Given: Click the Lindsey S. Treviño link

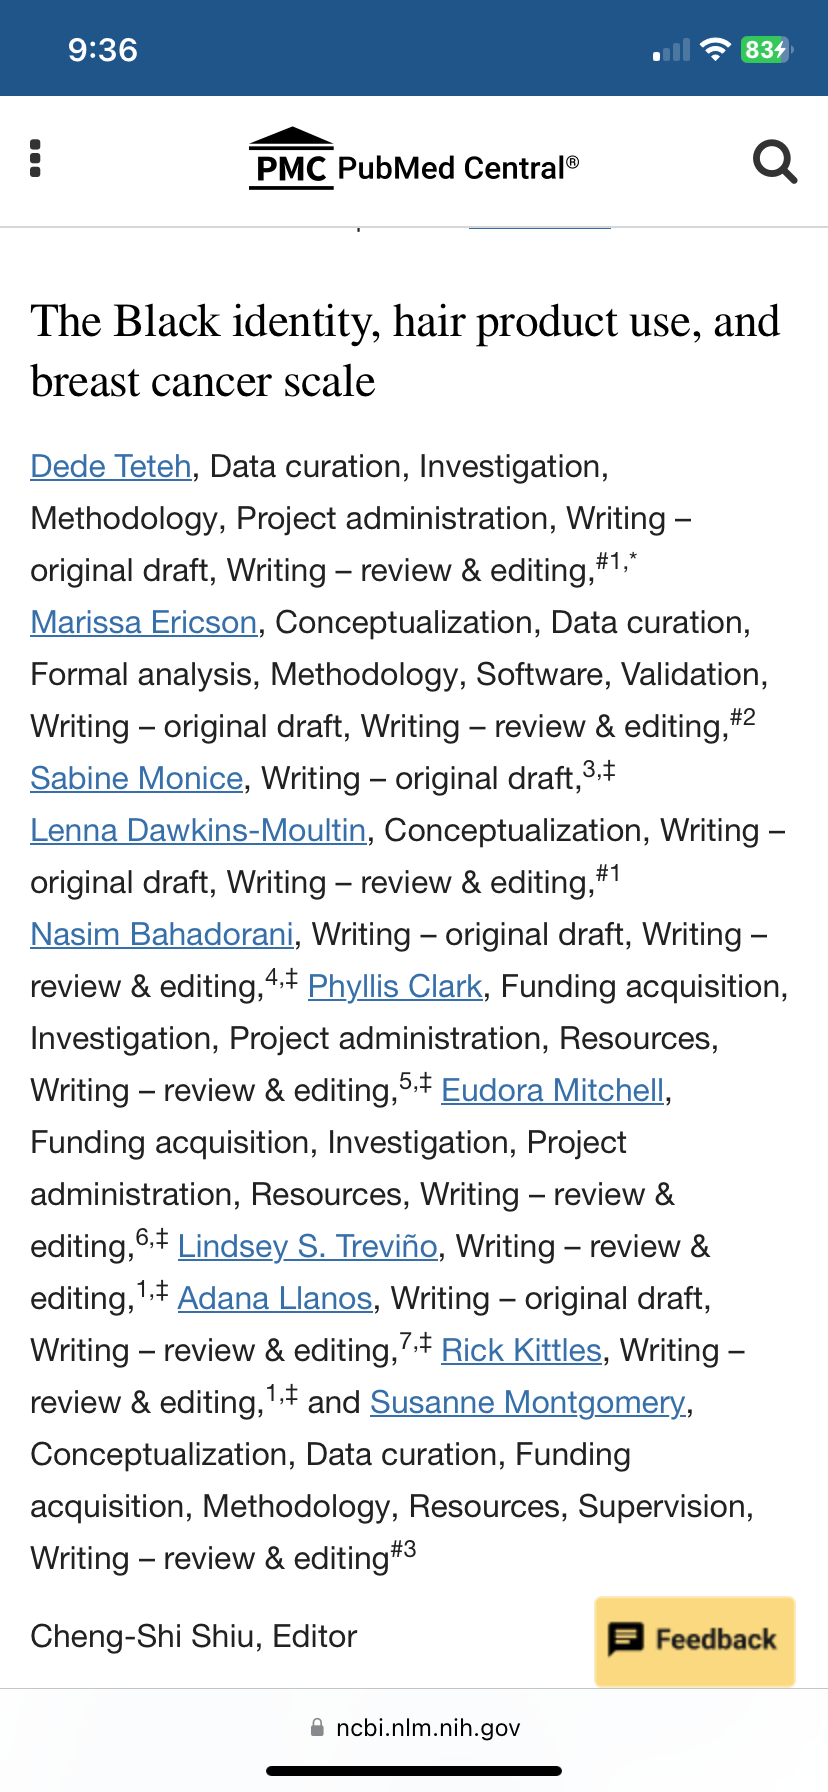Looking at the screenshot, I should (x=307, y=1246).
